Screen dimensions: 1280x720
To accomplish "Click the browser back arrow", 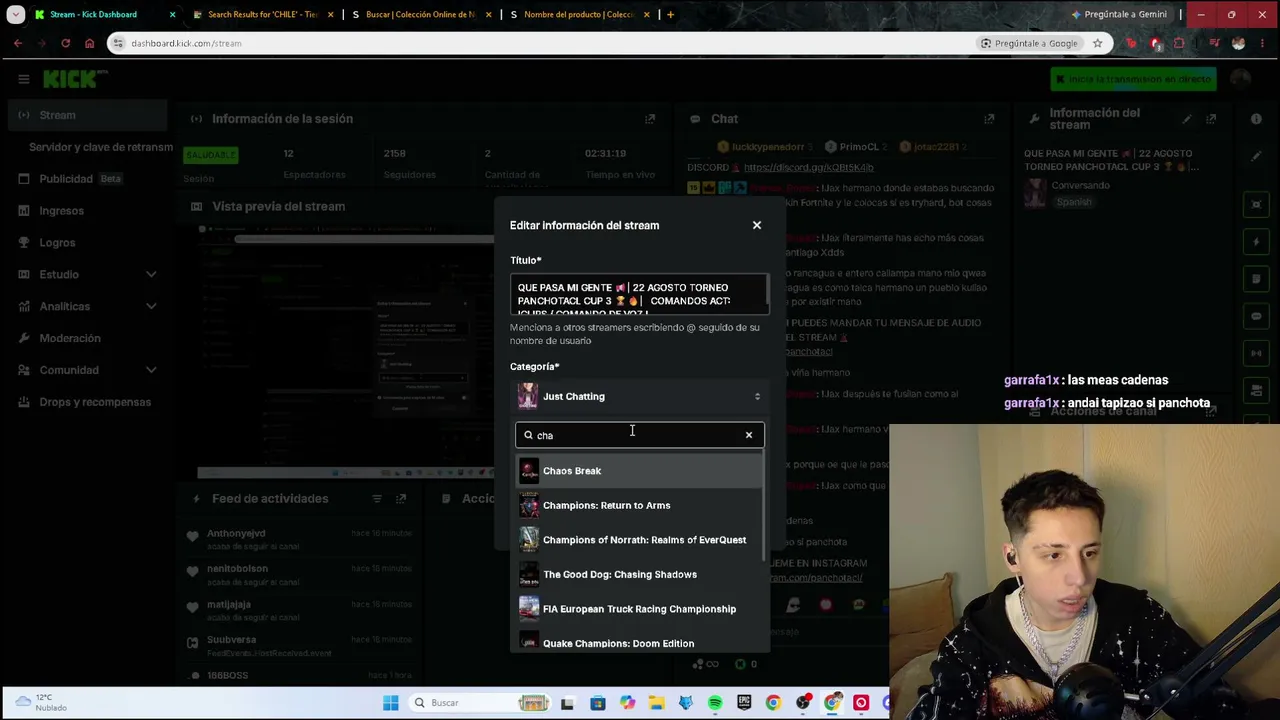I will pyautogui.click(x=18, y=43).
